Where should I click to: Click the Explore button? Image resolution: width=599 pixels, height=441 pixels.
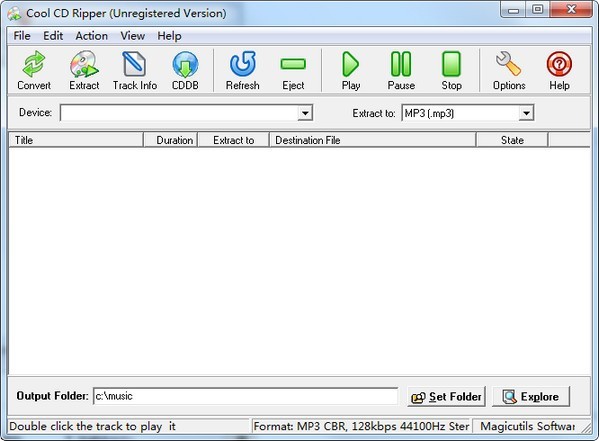[x=531, y=397]
